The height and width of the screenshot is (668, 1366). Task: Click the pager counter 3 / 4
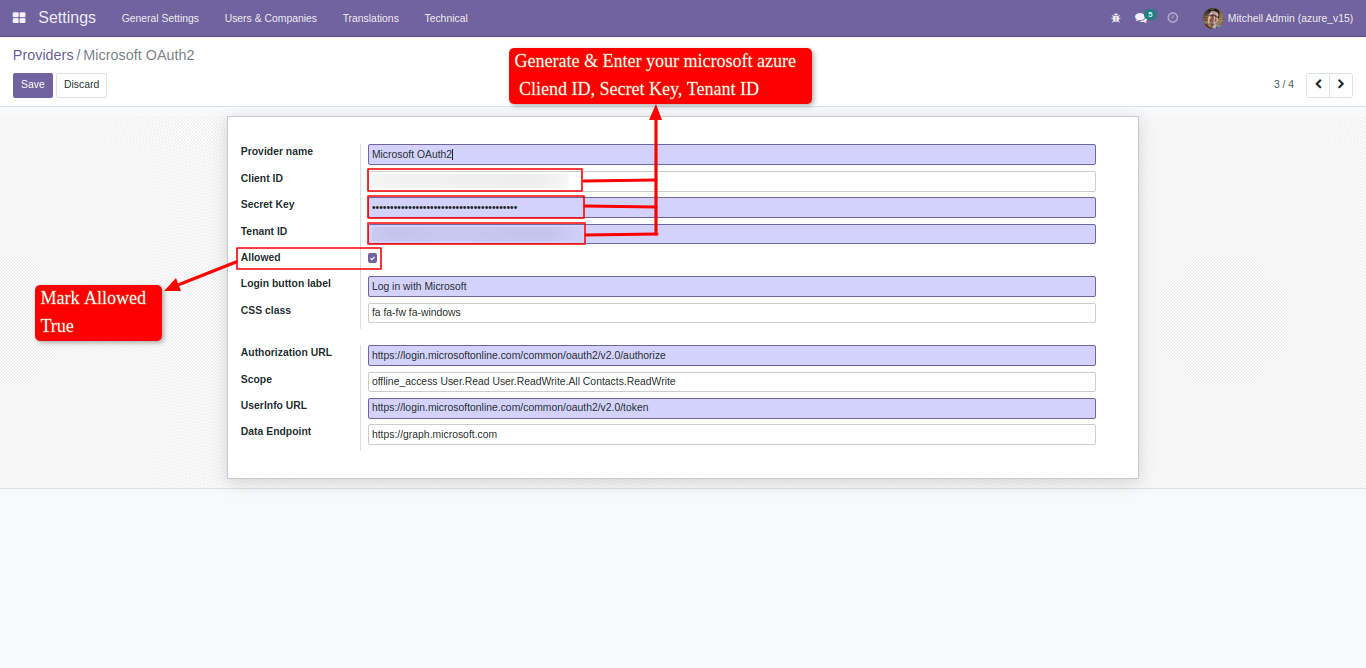(x=1284, y=85)
